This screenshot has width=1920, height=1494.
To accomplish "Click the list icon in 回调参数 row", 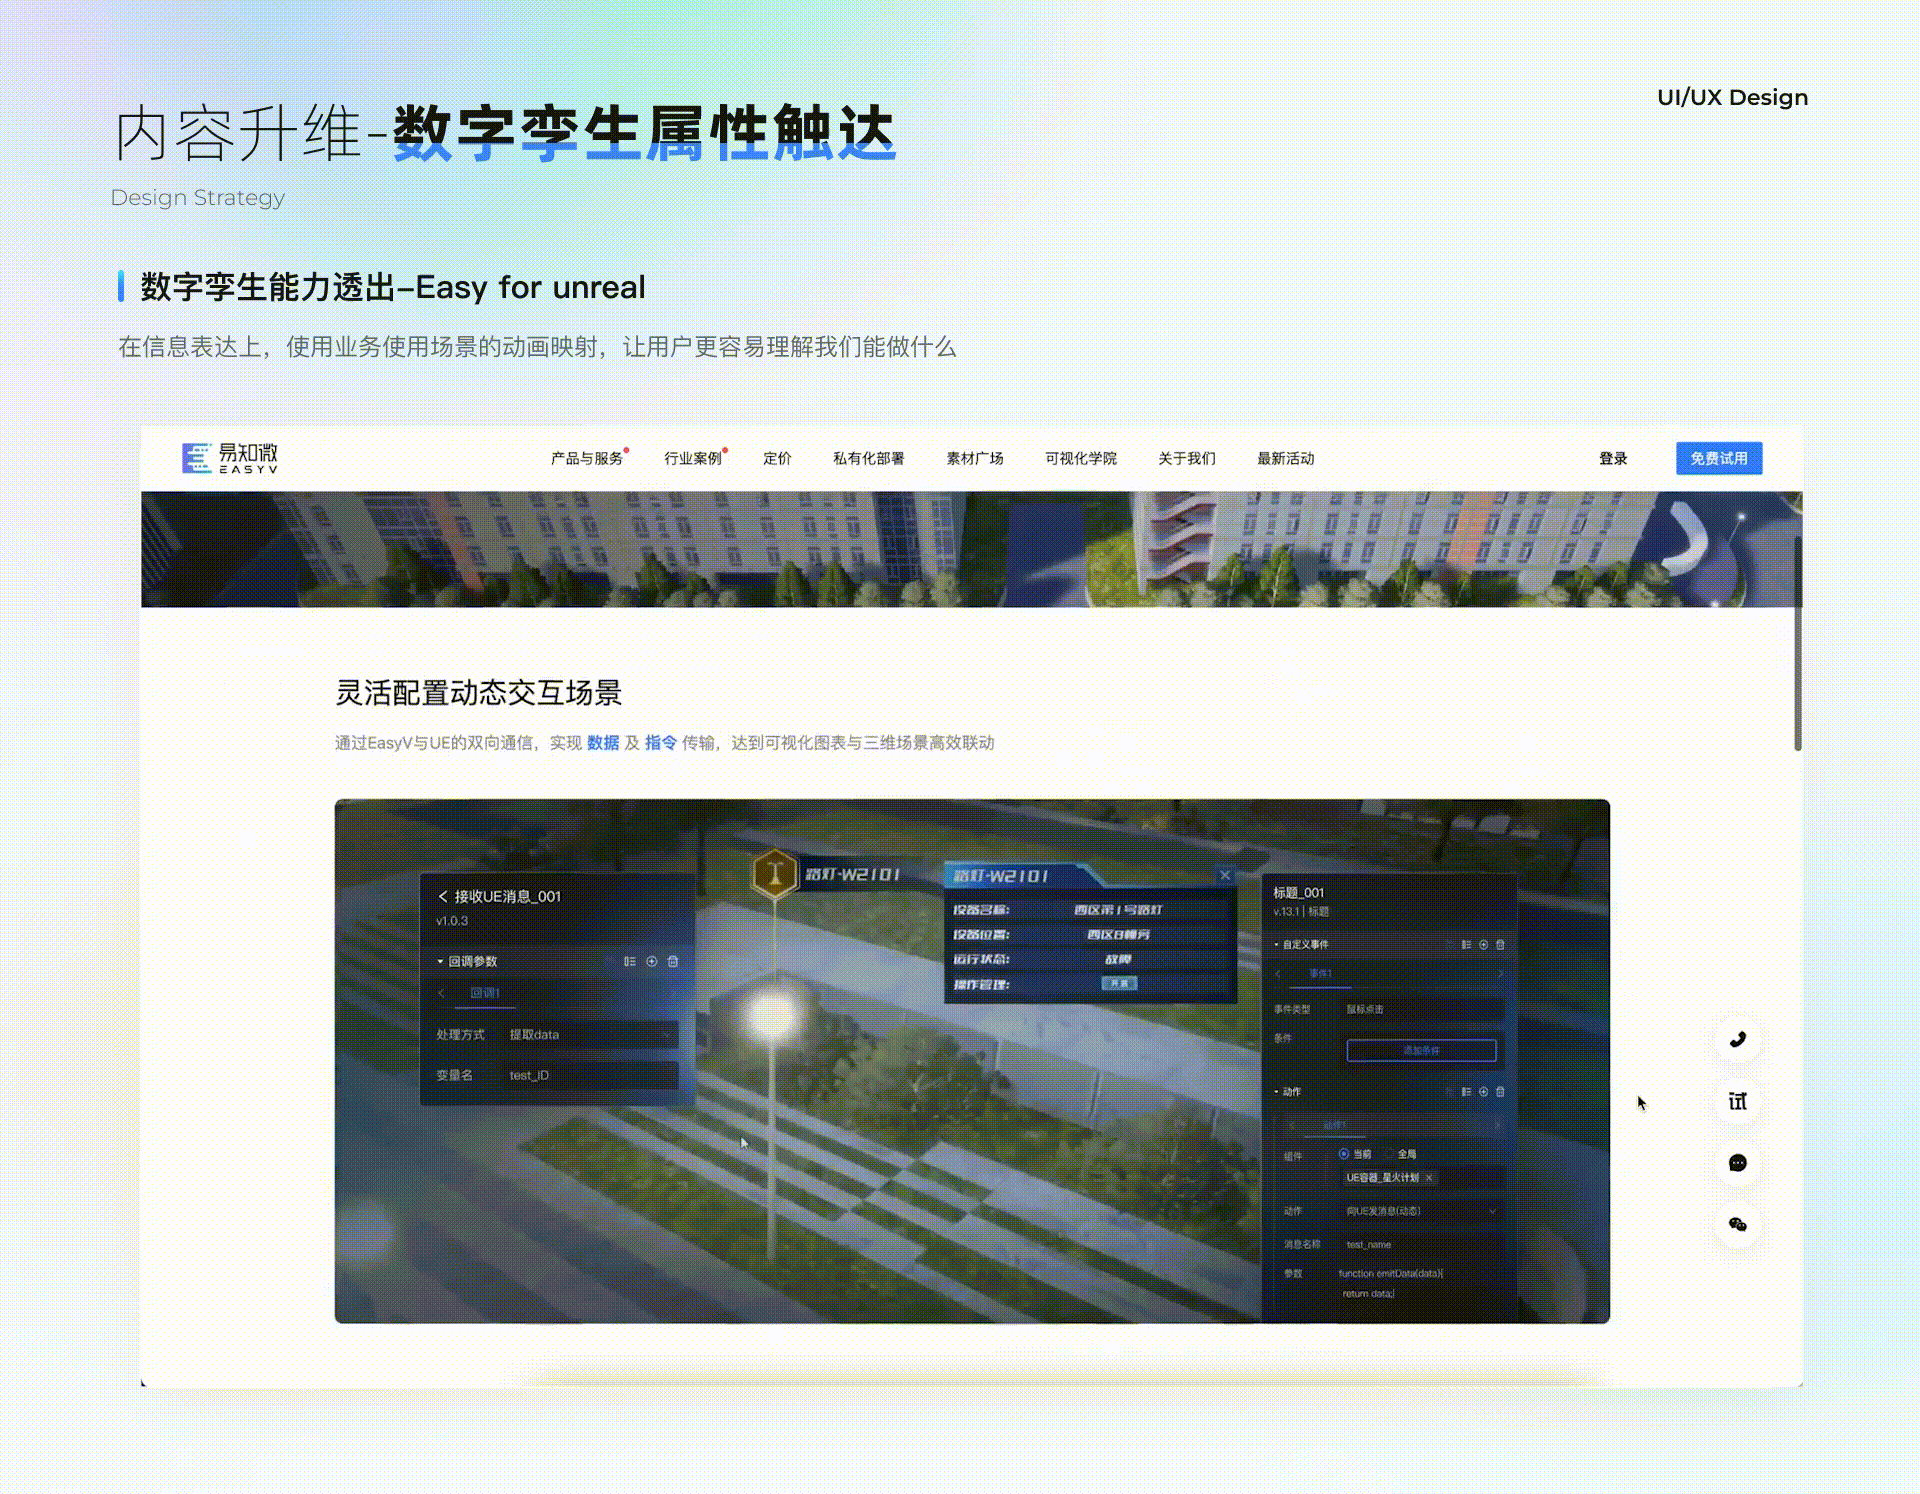I will coord(630,961).
